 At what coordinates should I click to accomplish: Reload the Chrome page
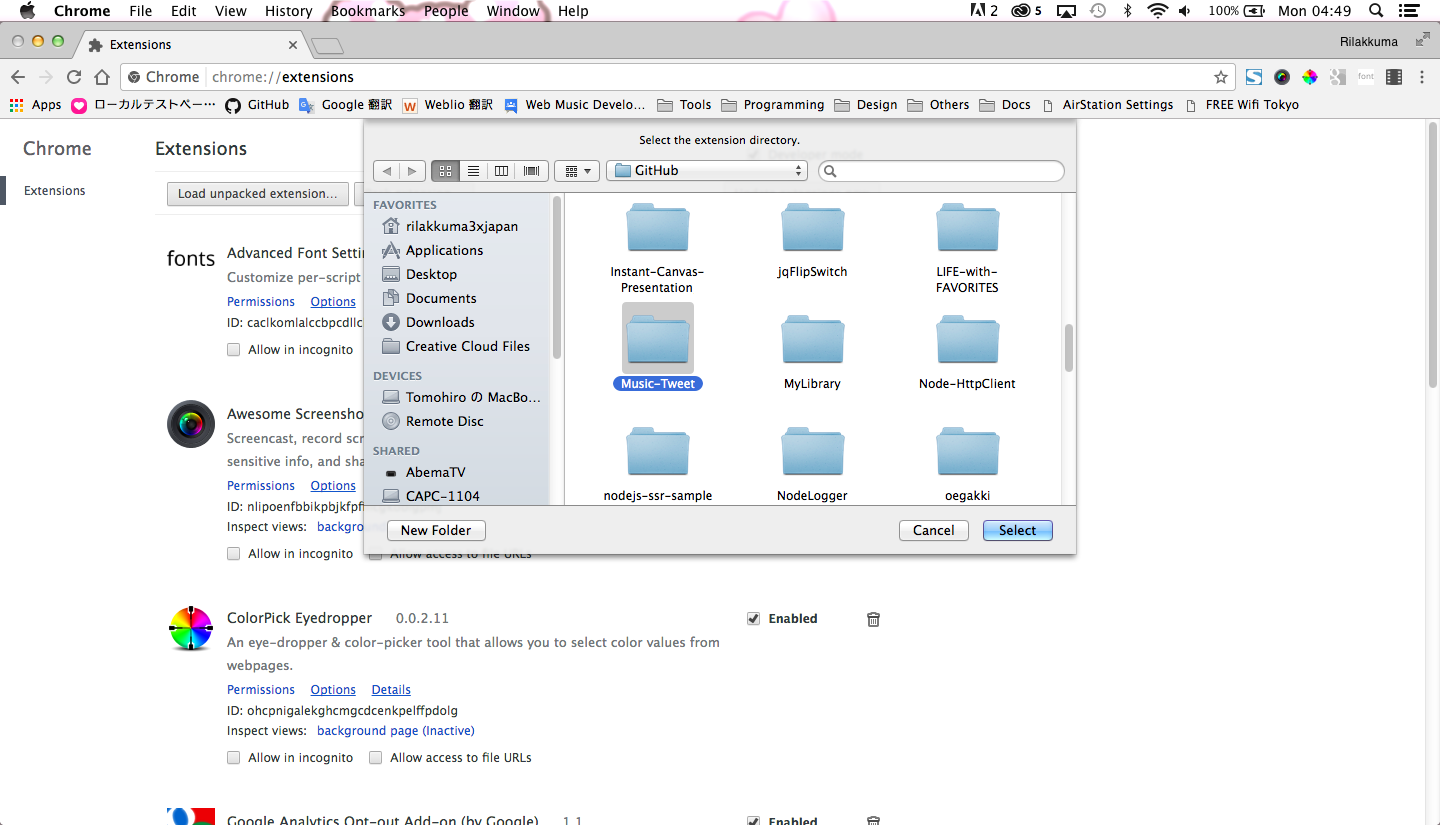(74, 77)
